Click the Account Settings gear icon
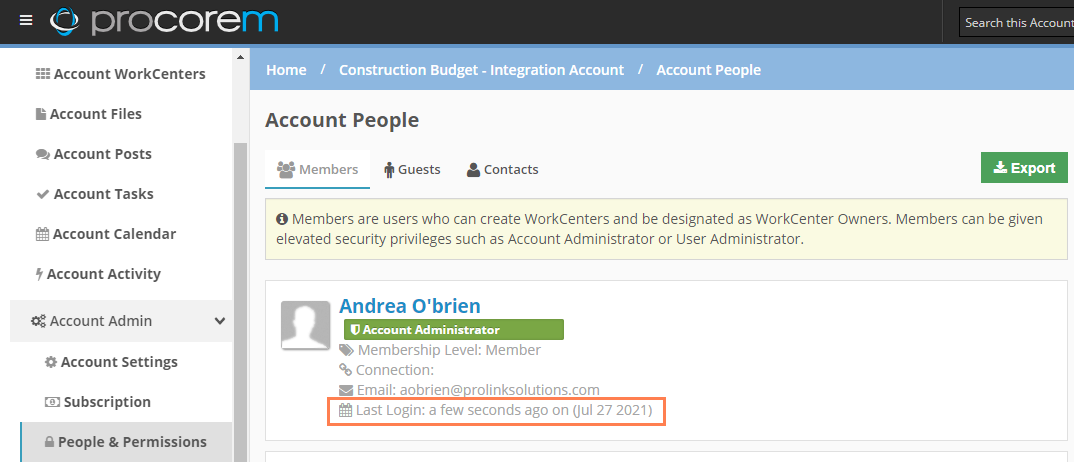 pyautogui.click(x=51, y=361)
